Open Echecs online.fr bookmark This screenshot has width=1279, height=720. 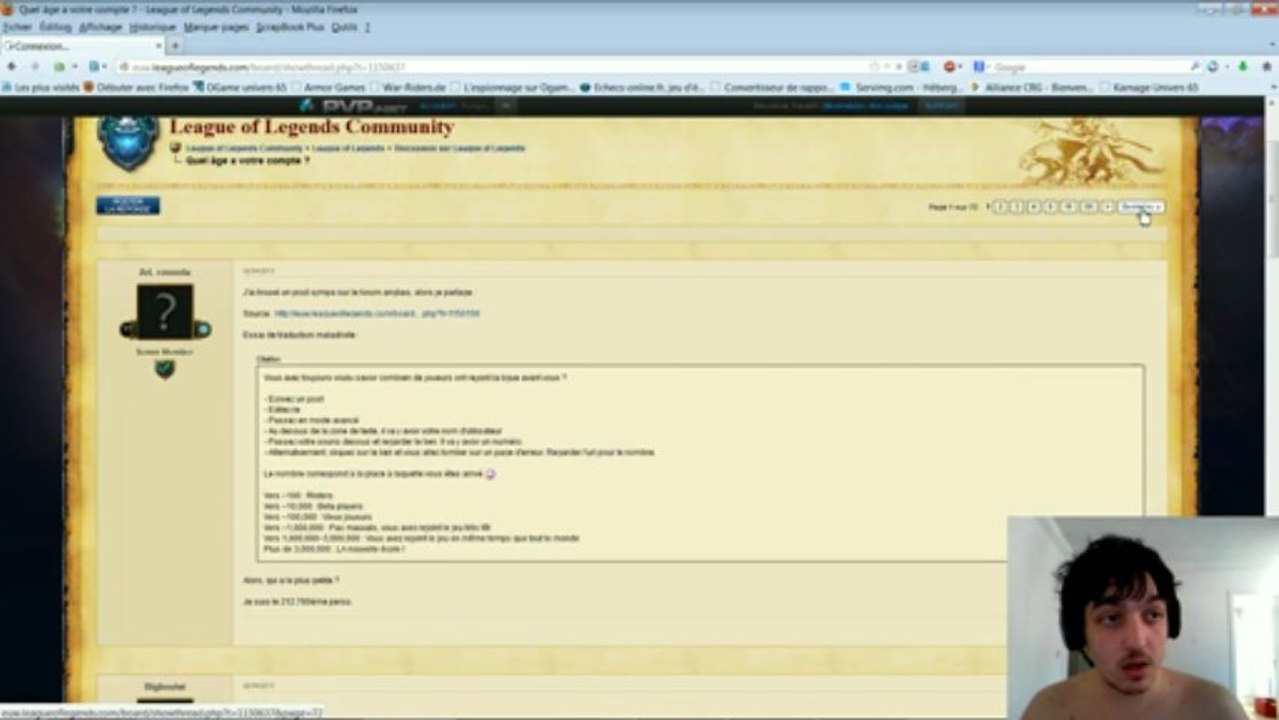click(x=642, y=88)
